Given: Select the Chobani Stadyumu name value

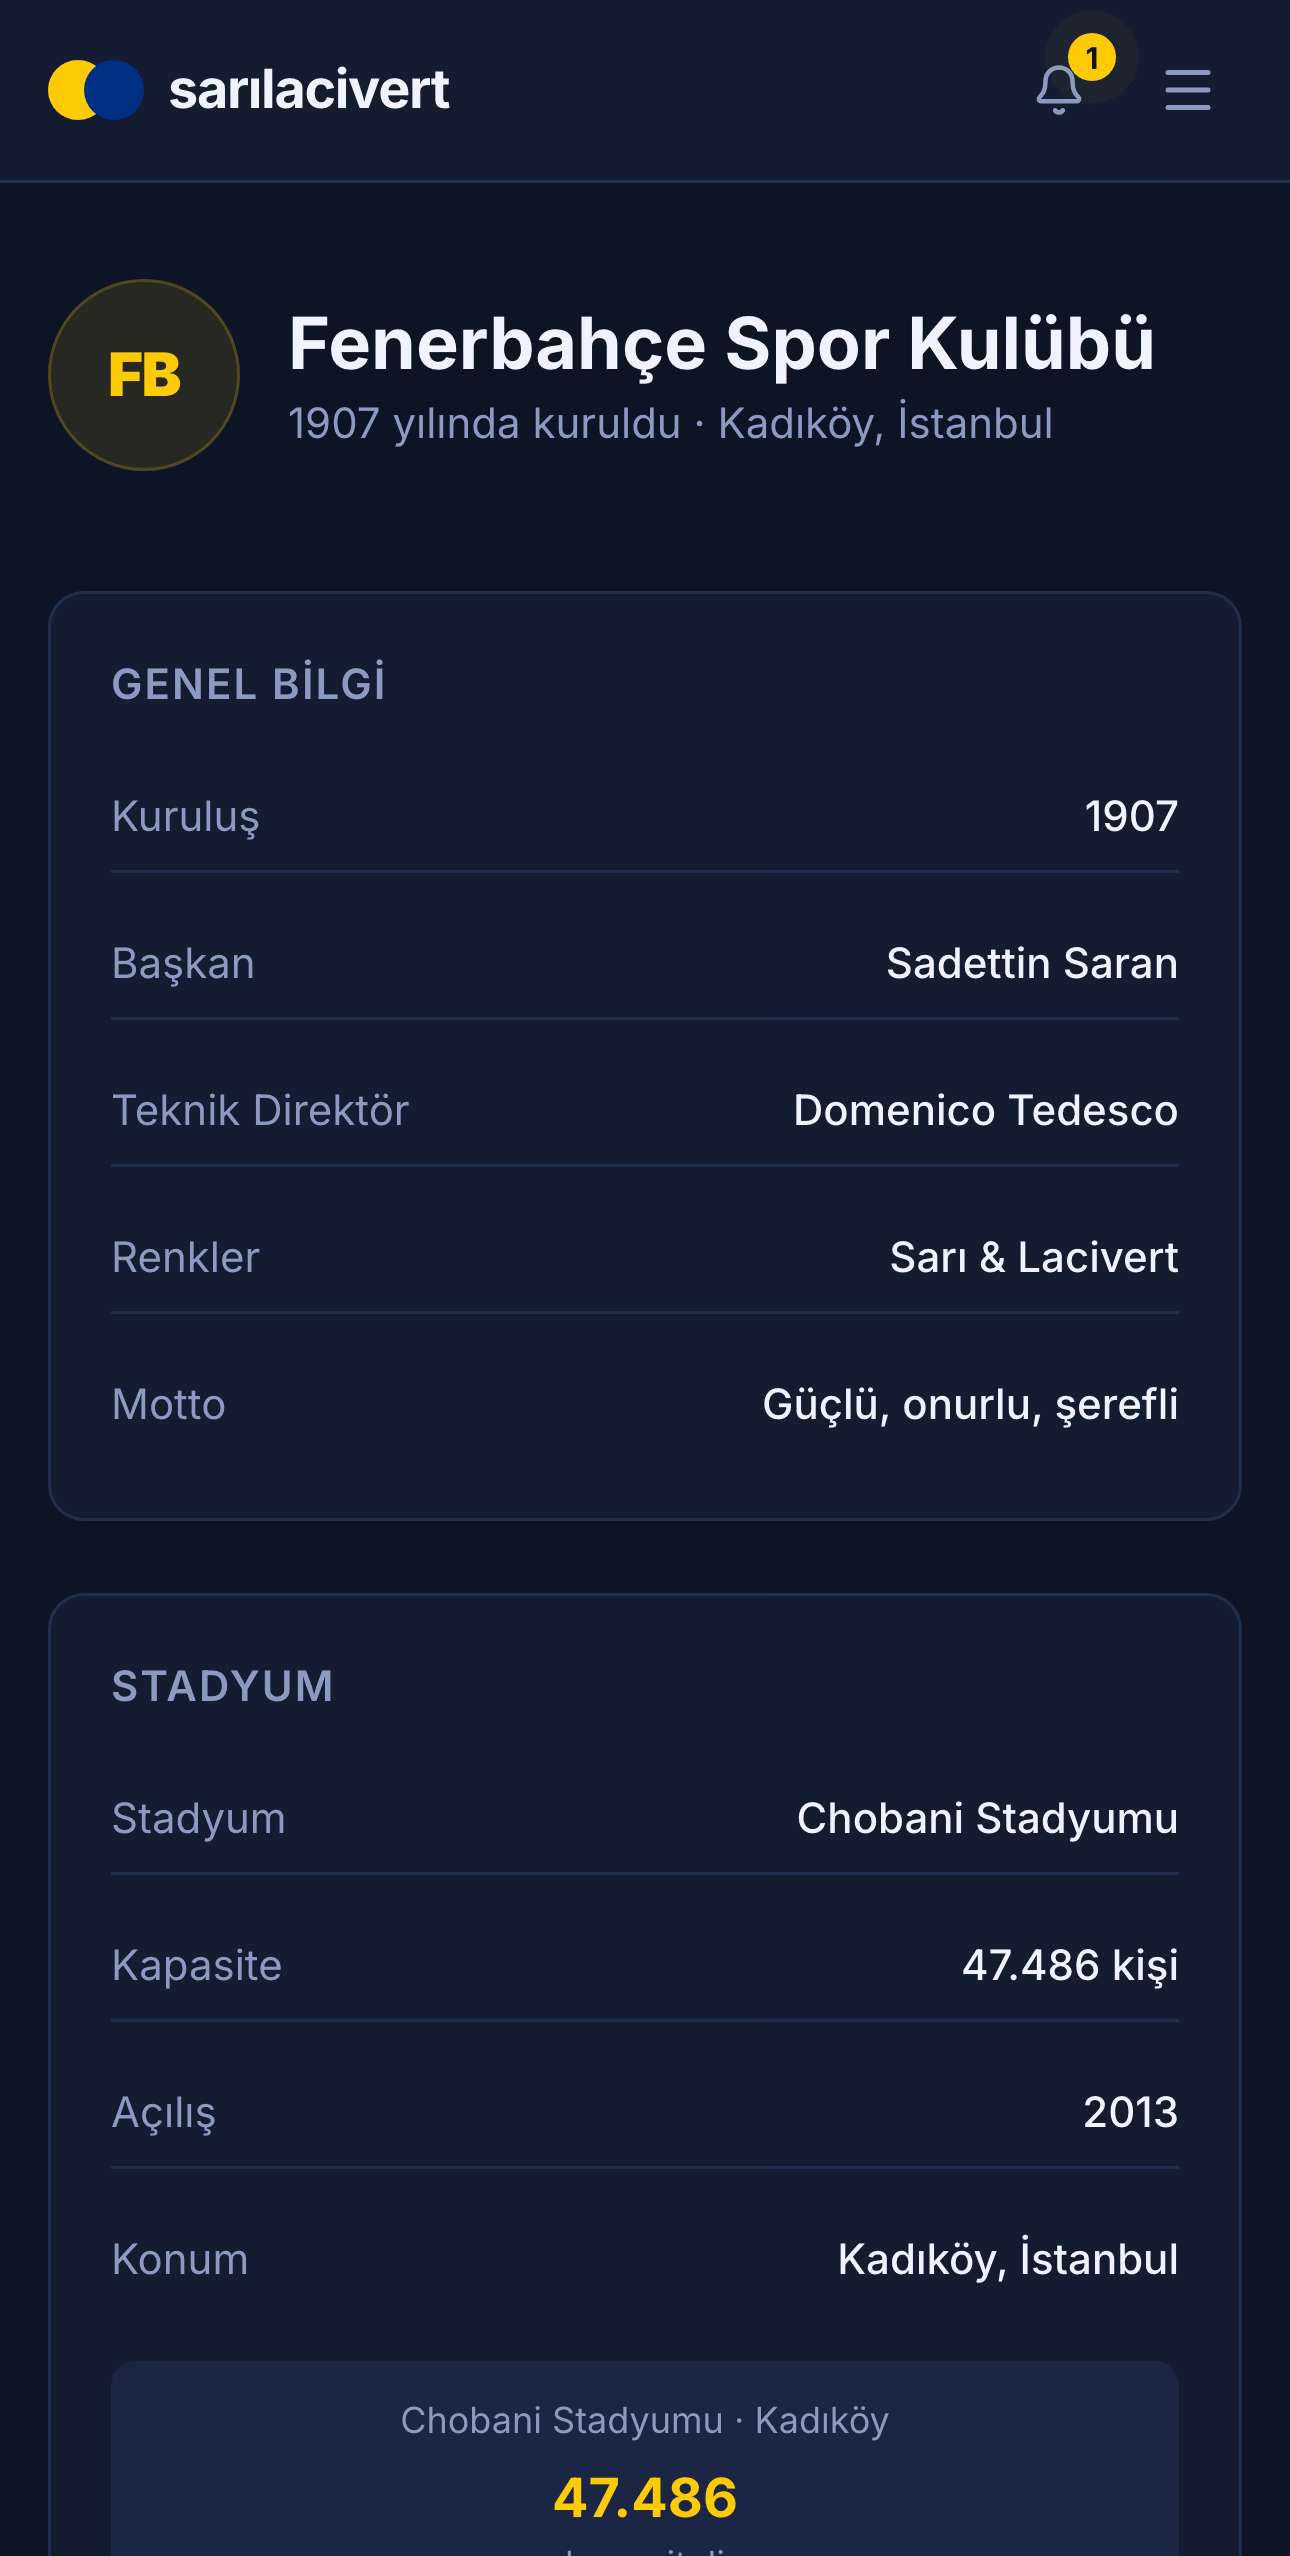Looking at the screenshot, I should [x=987, y=1818].
